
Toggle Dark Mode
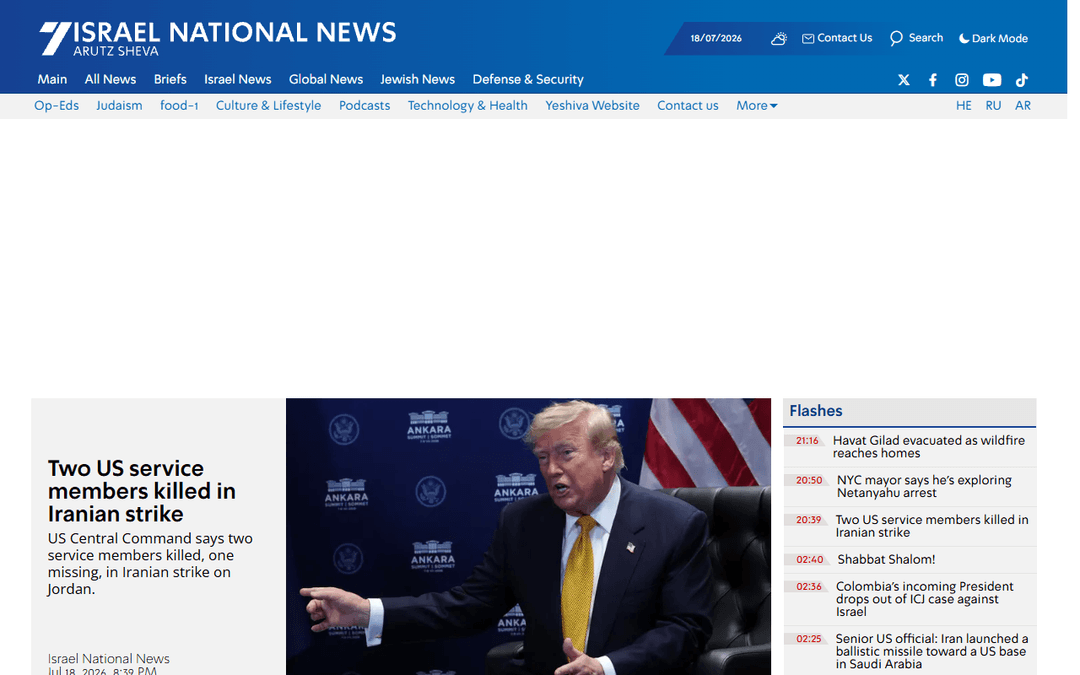click(x=993, y=39)
